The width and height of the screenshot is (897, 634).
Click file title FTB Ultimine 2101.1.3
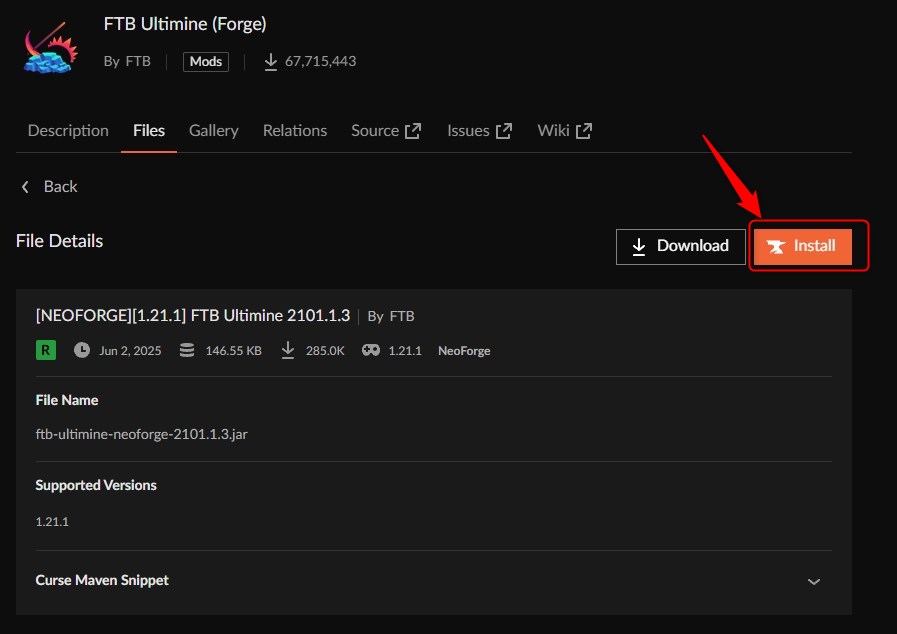(x=193, y=316)
